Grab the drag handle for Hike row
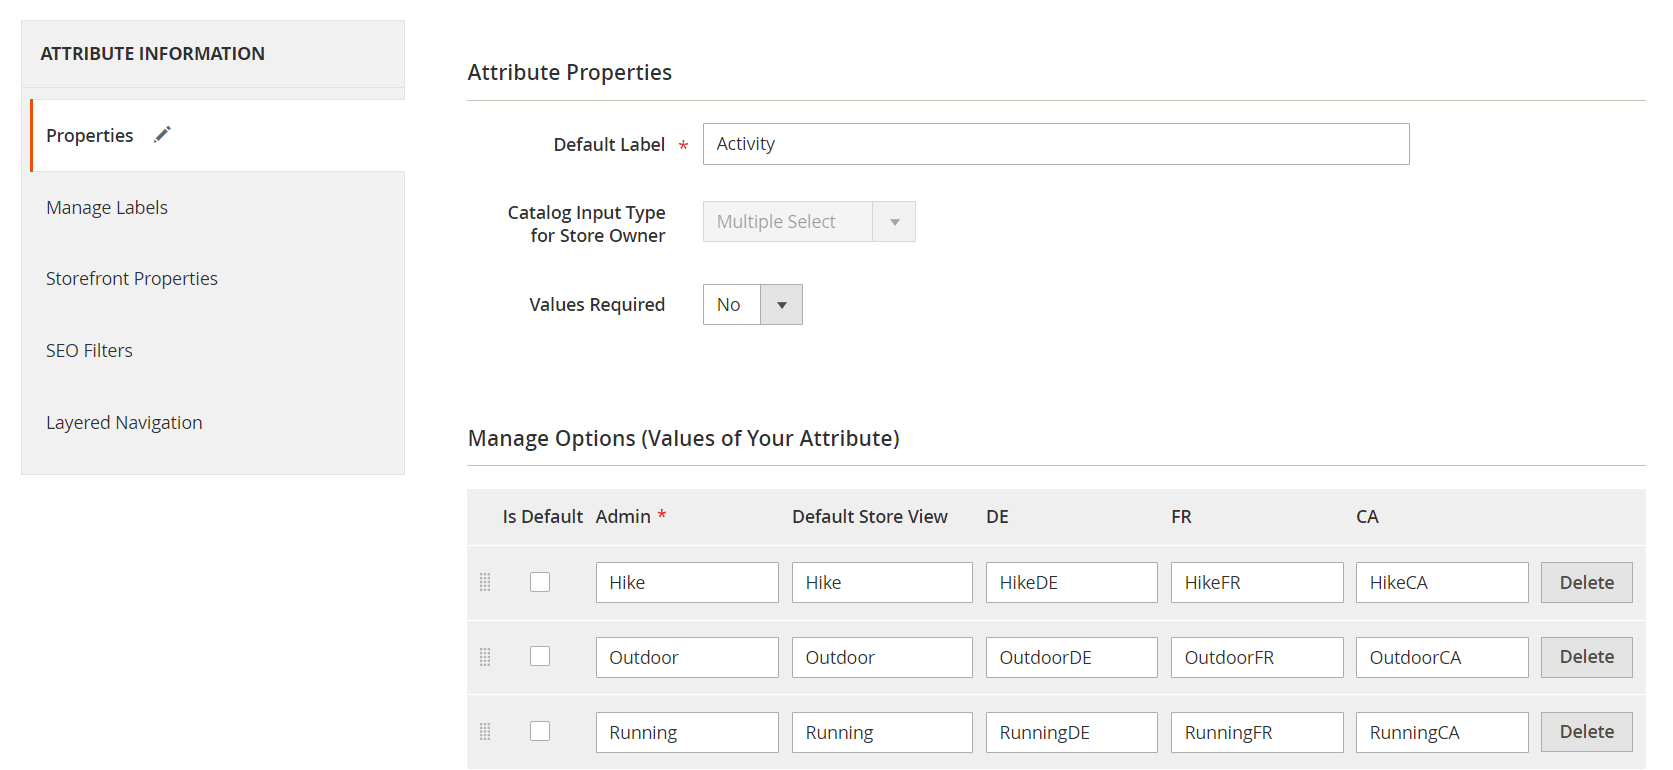This screenshot has width=1673, height=770. tap(485, 582)
